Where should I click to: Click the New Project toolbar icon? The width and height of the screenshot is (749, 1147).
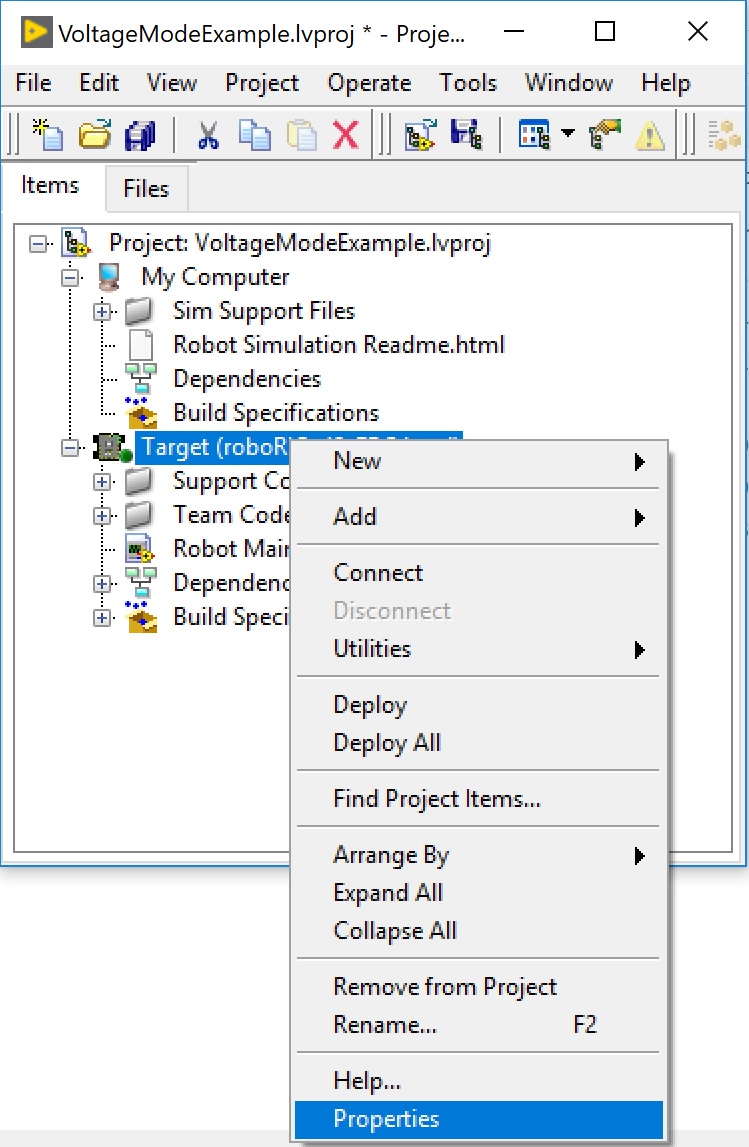[48, 135]
